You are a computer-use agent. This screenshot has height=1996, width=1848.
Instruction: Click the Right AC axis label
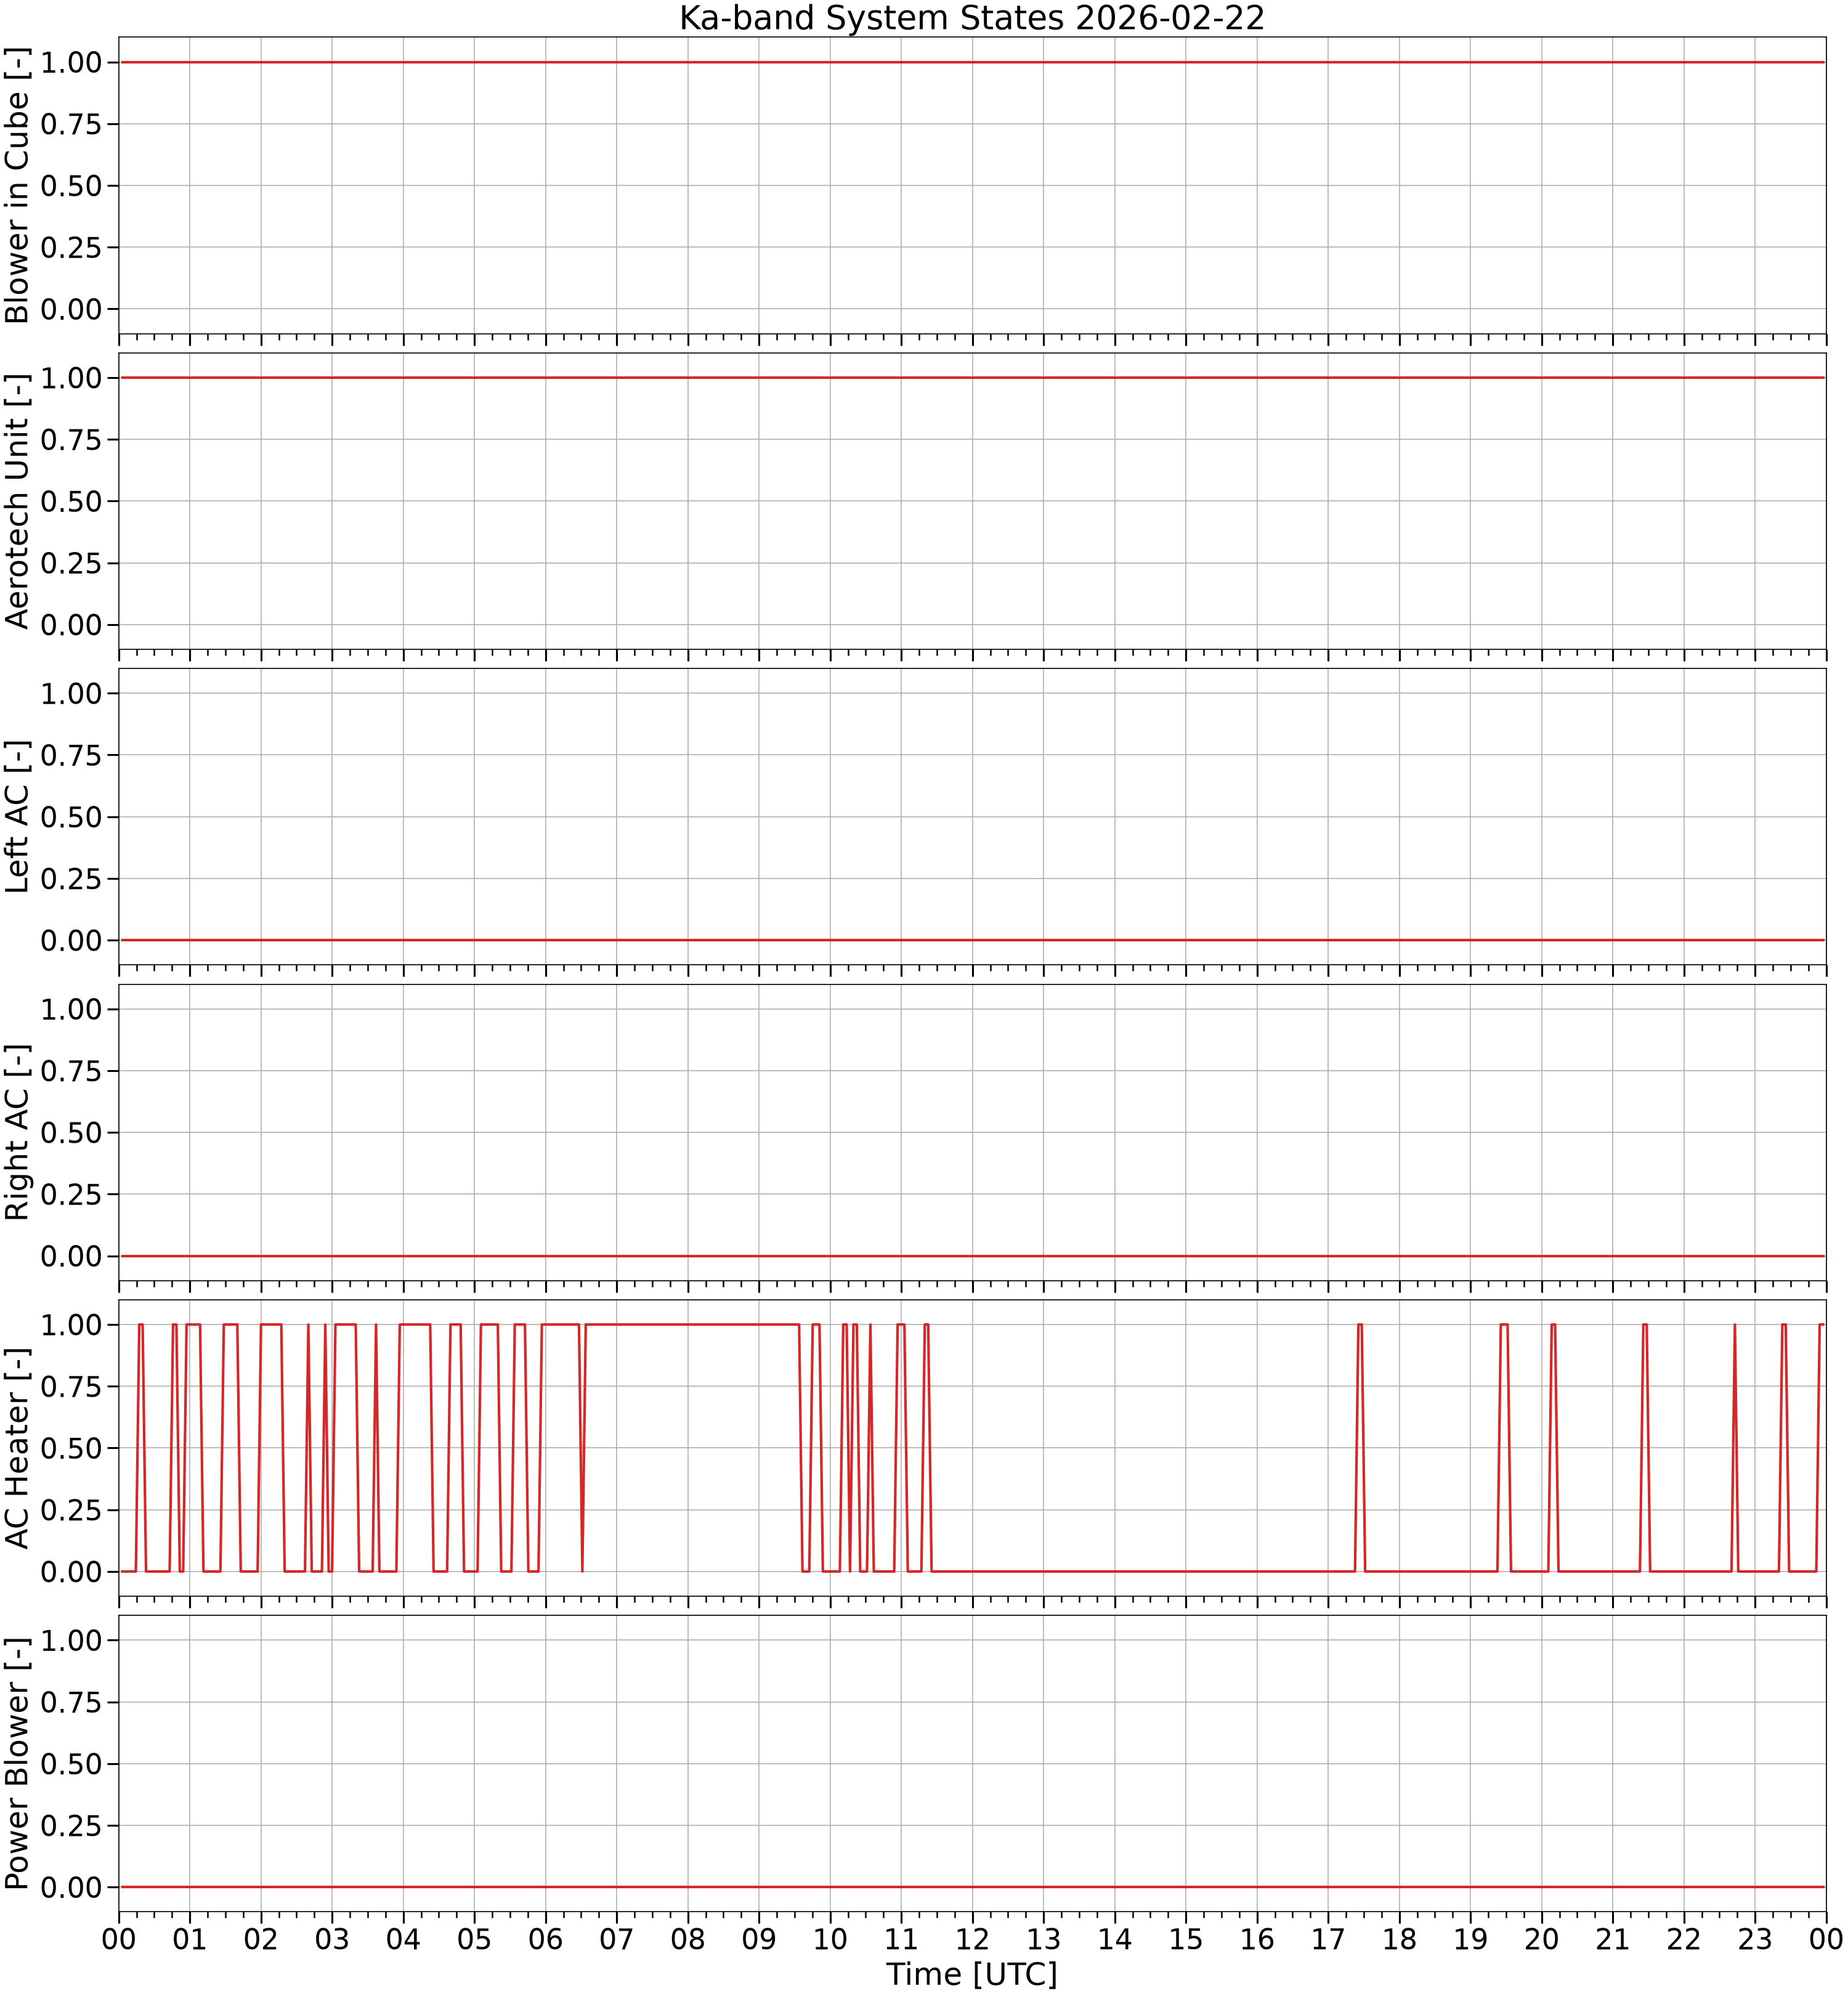17,1132
